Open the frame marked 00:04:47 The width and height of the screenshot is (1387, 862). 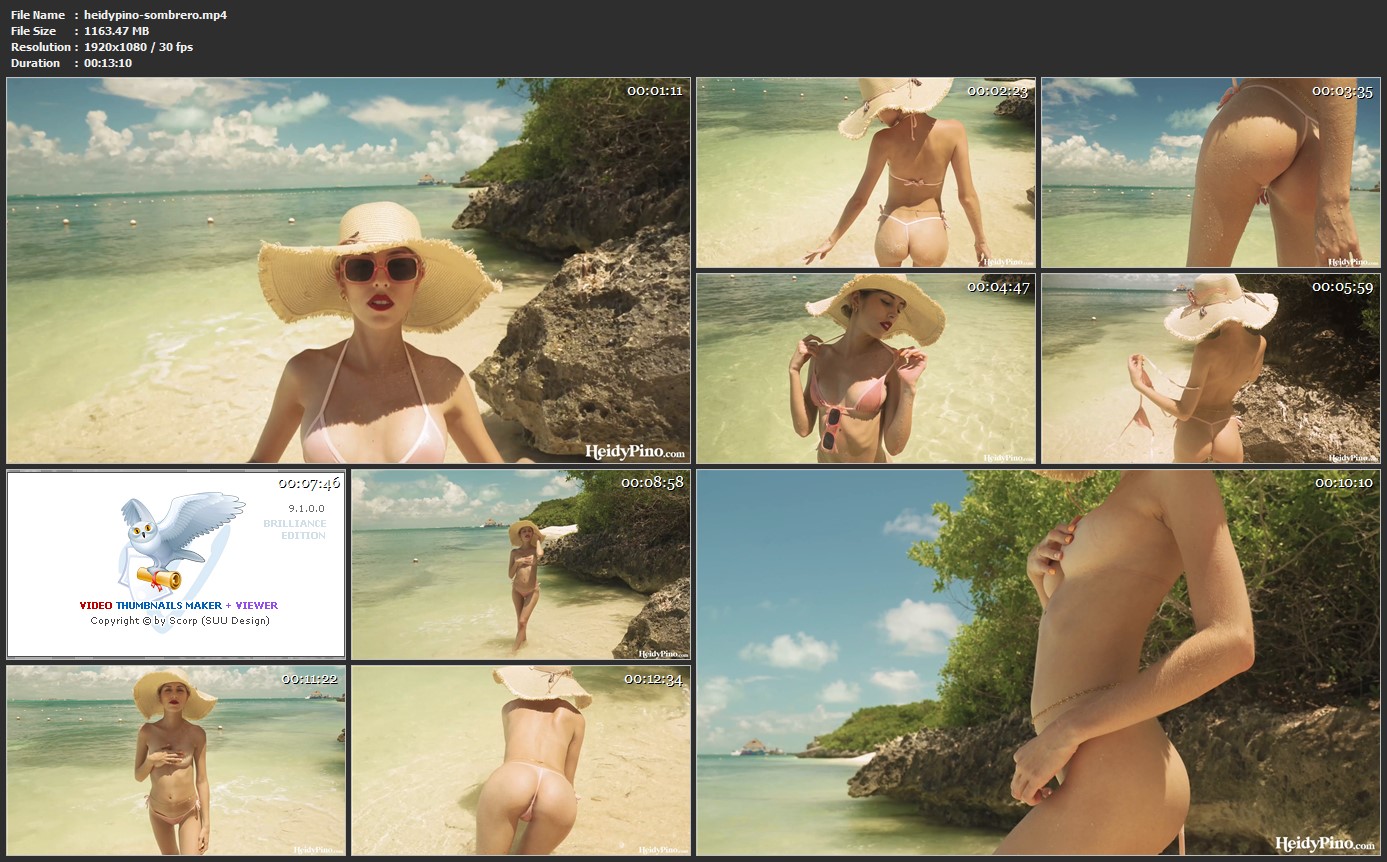click(x=865, y=368)
